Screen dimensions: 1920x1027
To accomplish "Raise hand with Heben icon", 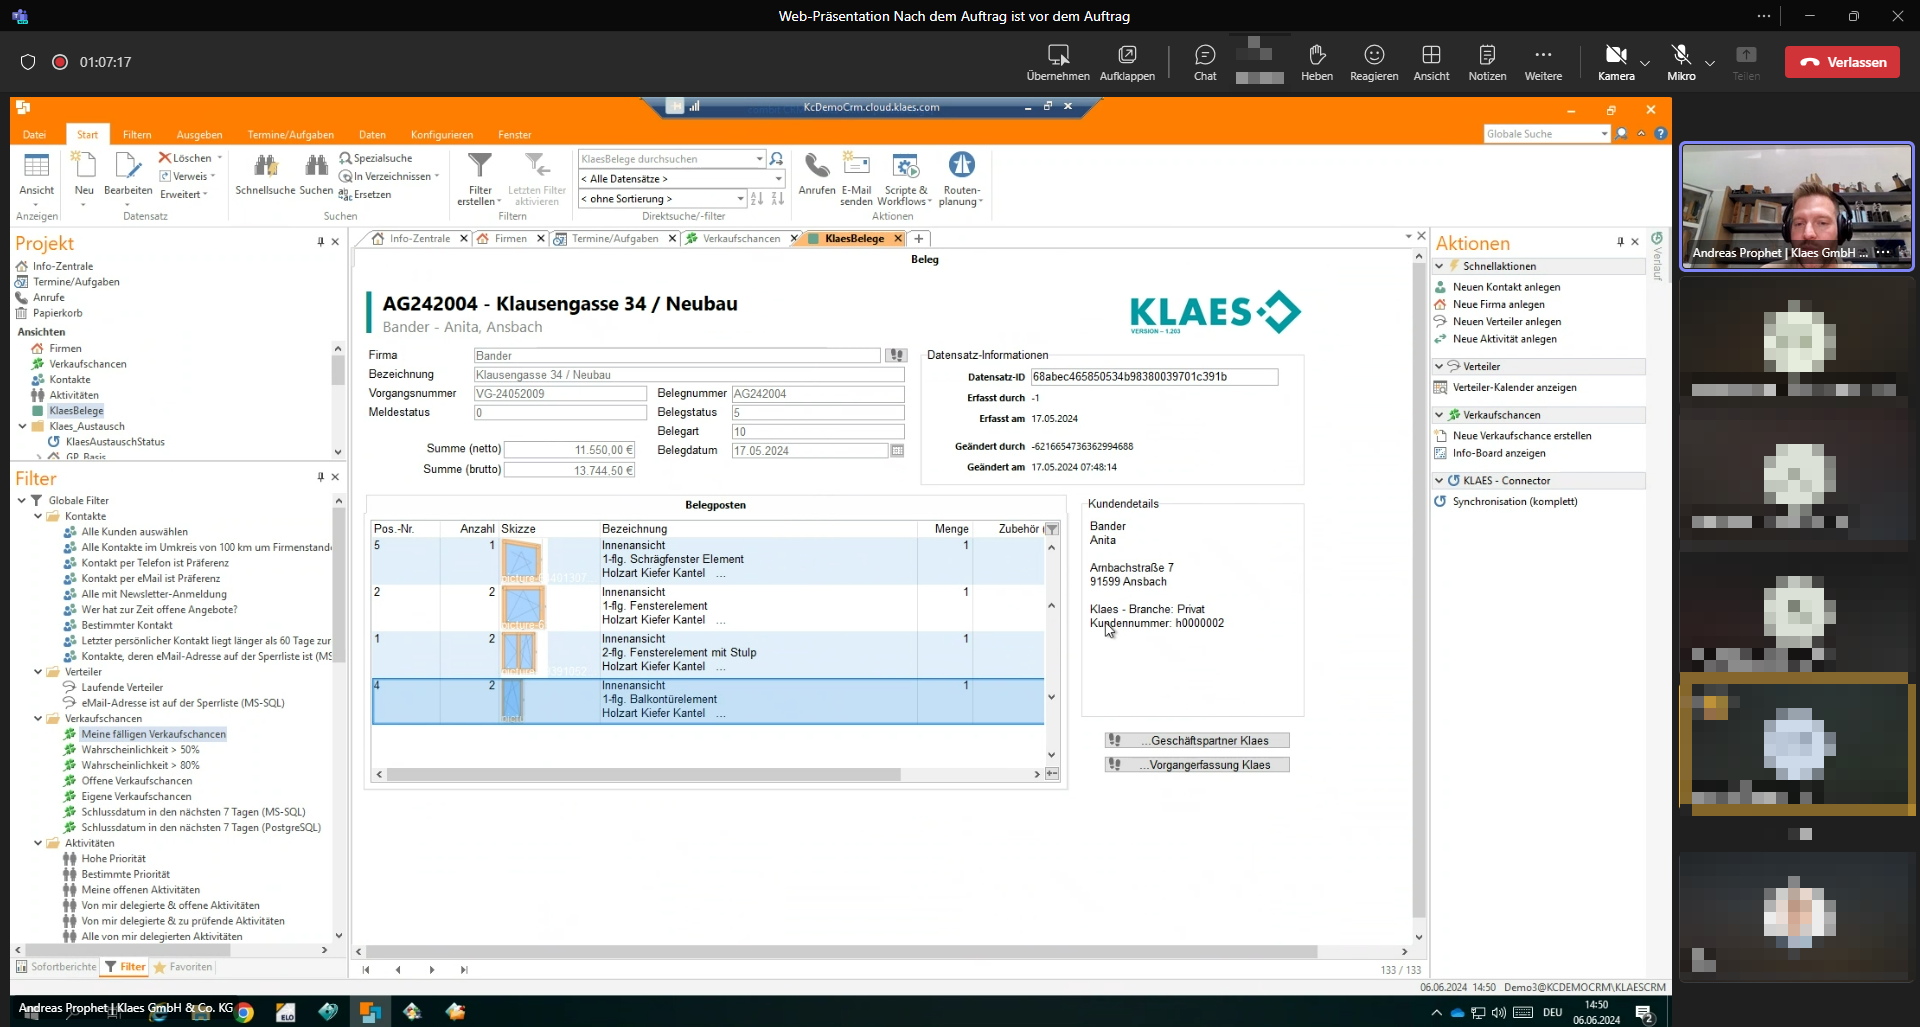I will coord(1316,62).
